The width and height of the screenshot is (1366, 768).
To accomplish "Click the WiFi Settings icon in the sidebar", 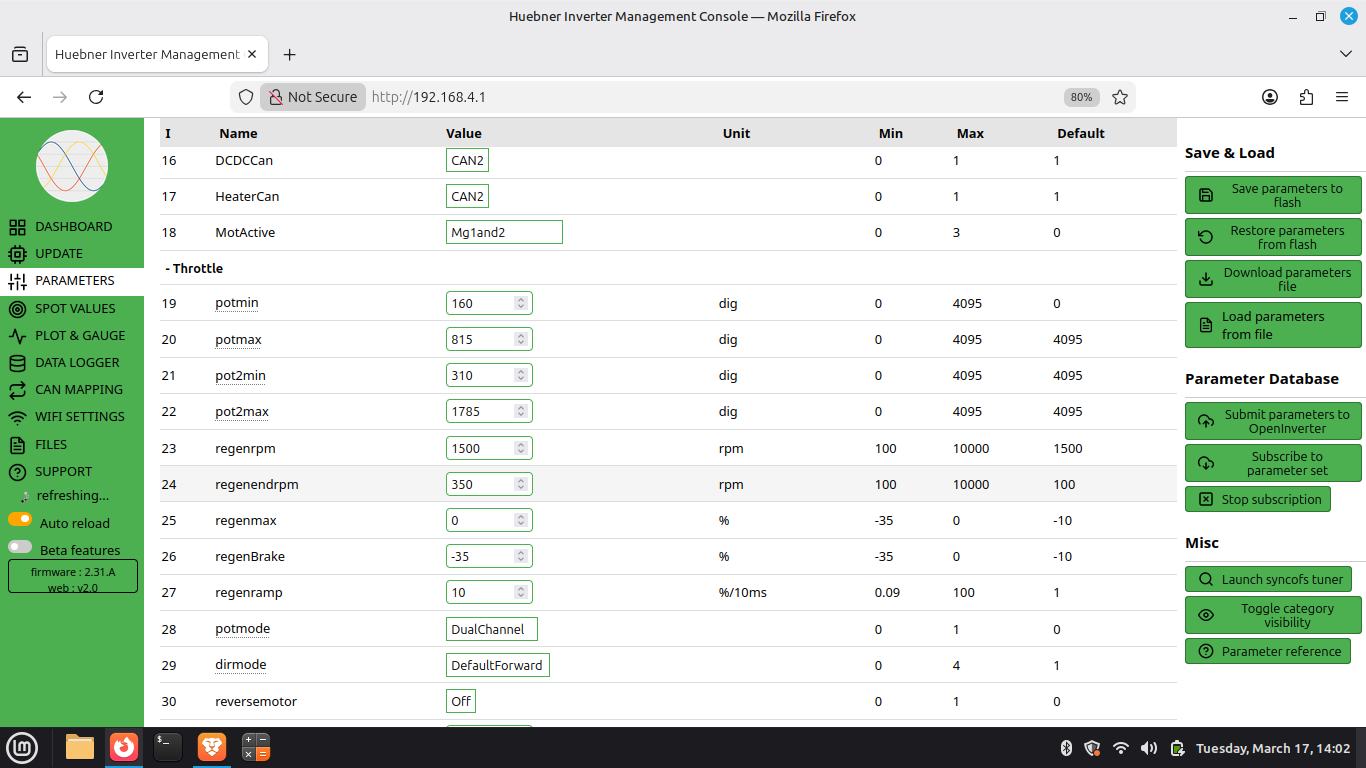I will (17, 417).
